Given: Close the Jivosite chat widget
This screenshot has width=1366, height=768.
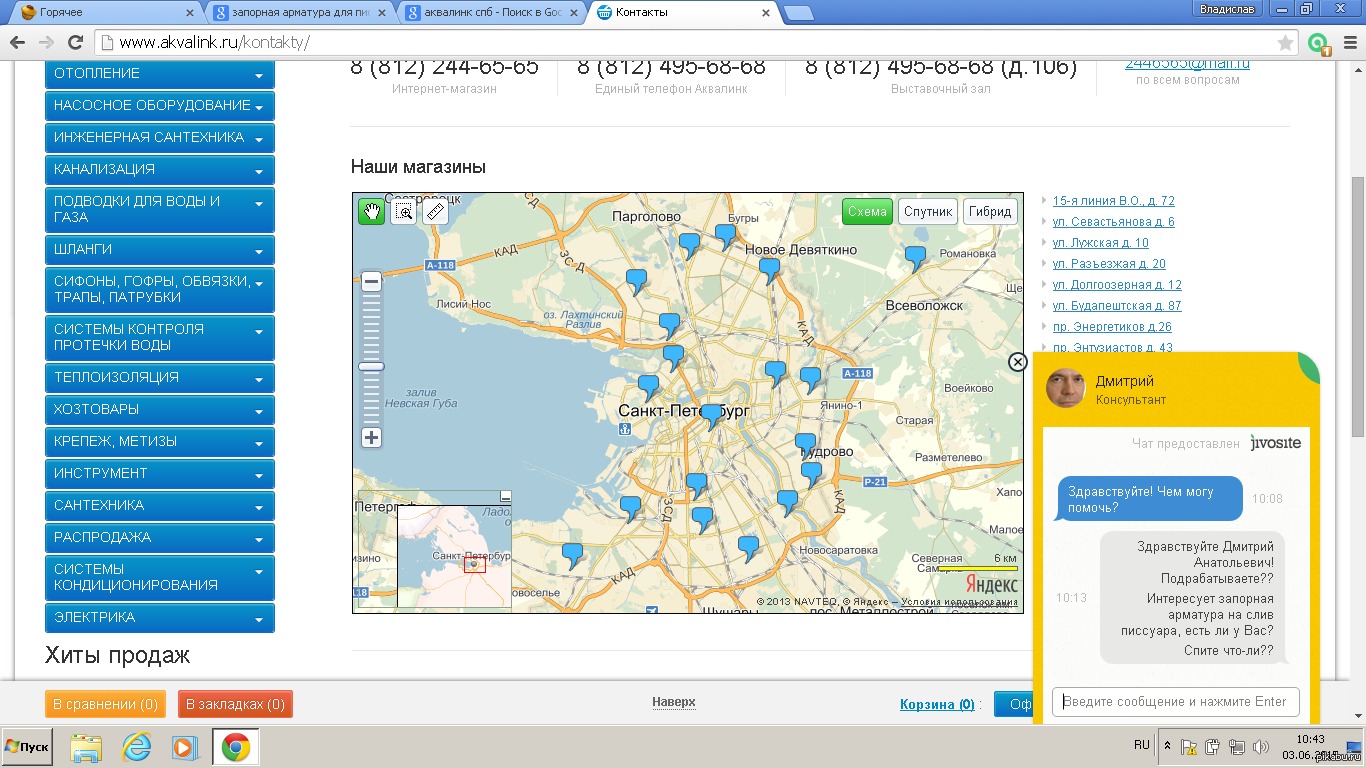Looking at the screenshot, I should 1017,362.
